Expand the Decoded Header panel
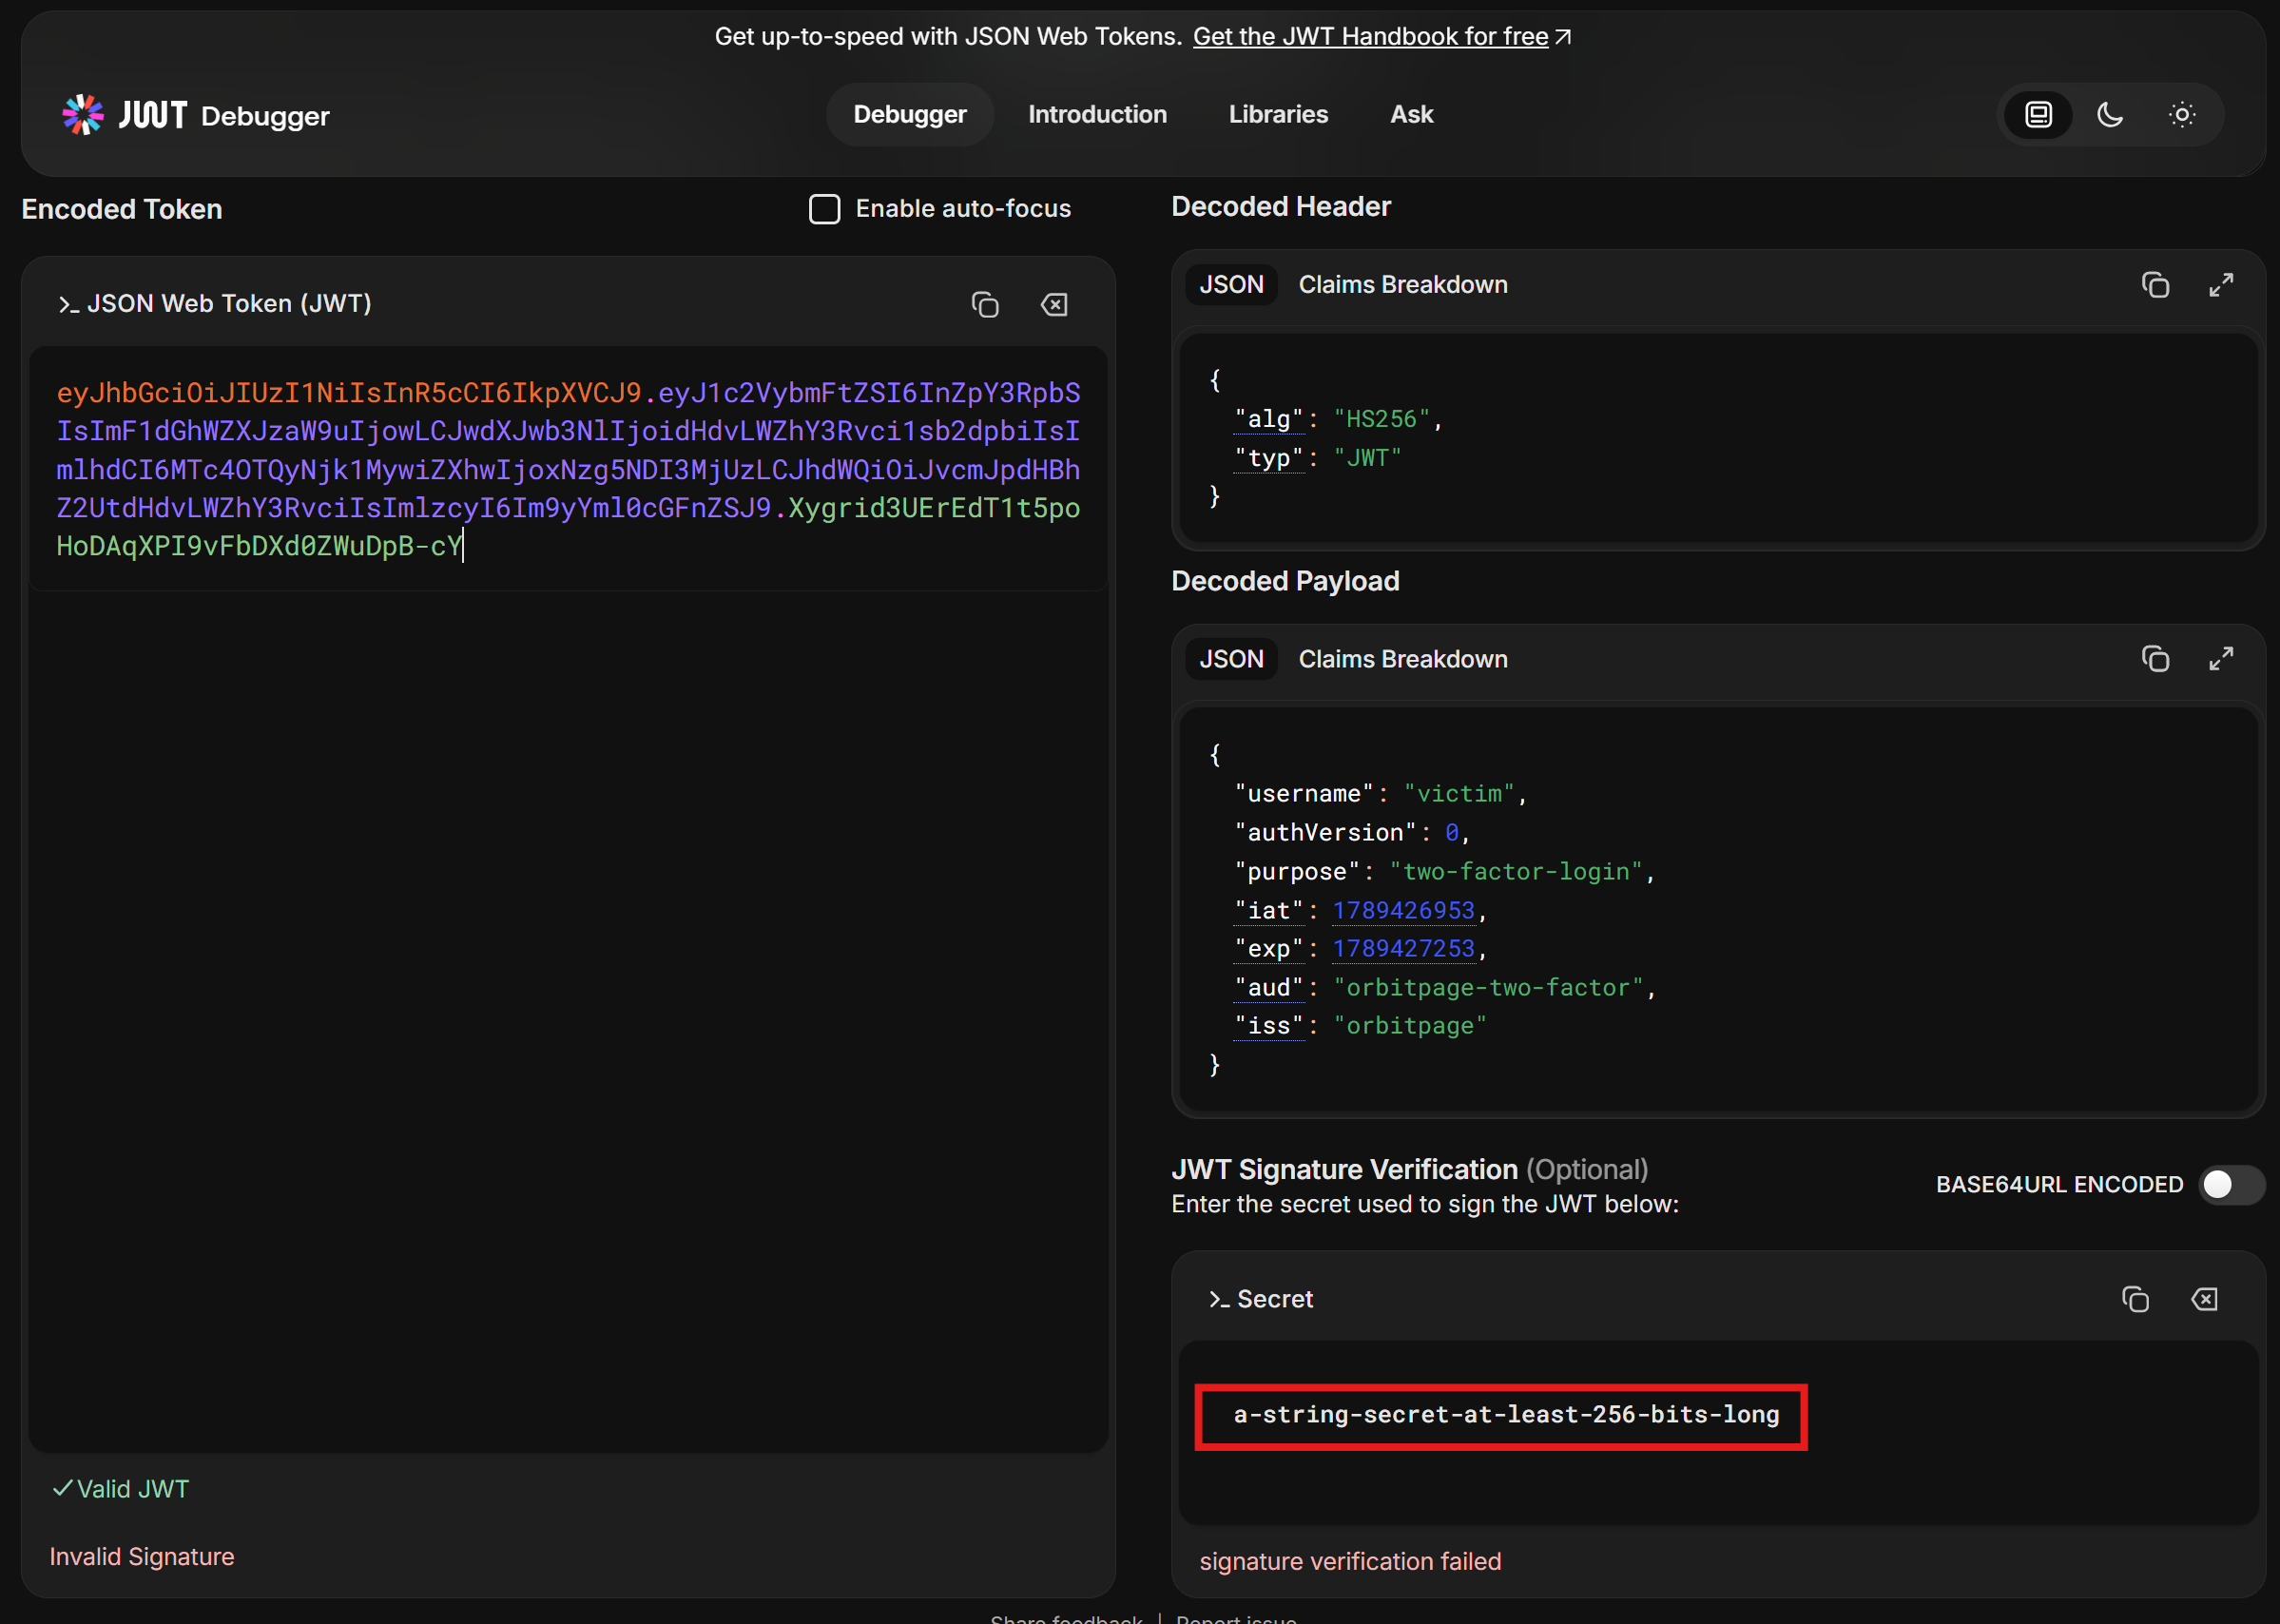Viewport: 2280px width, 1624px height. (x=2221, y=285)
